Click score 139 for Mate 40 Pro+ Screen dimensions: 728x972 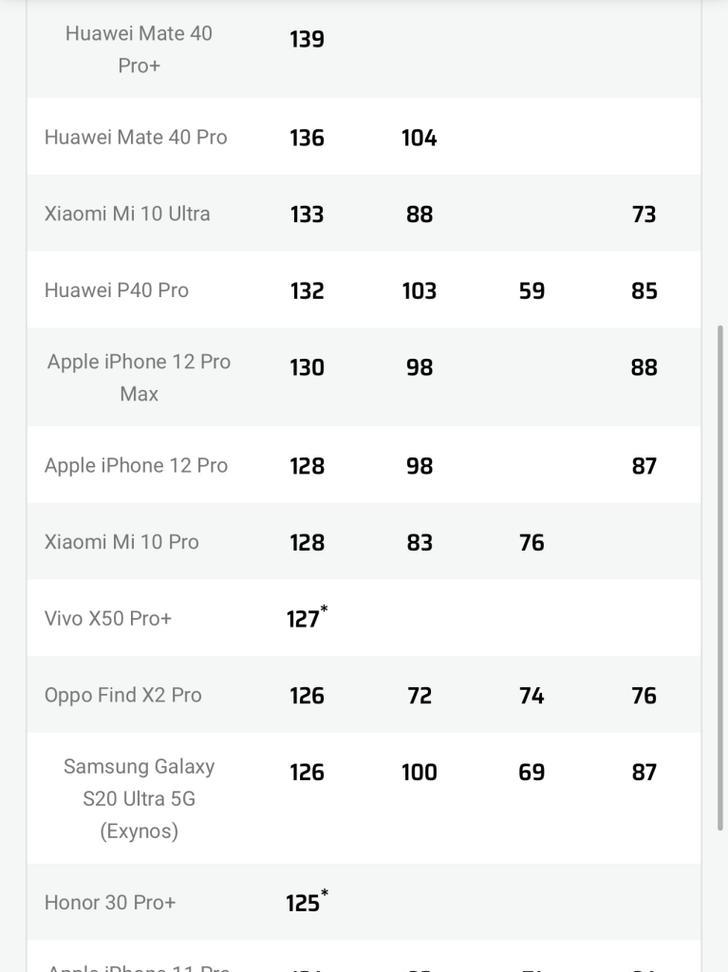point(307,39)
